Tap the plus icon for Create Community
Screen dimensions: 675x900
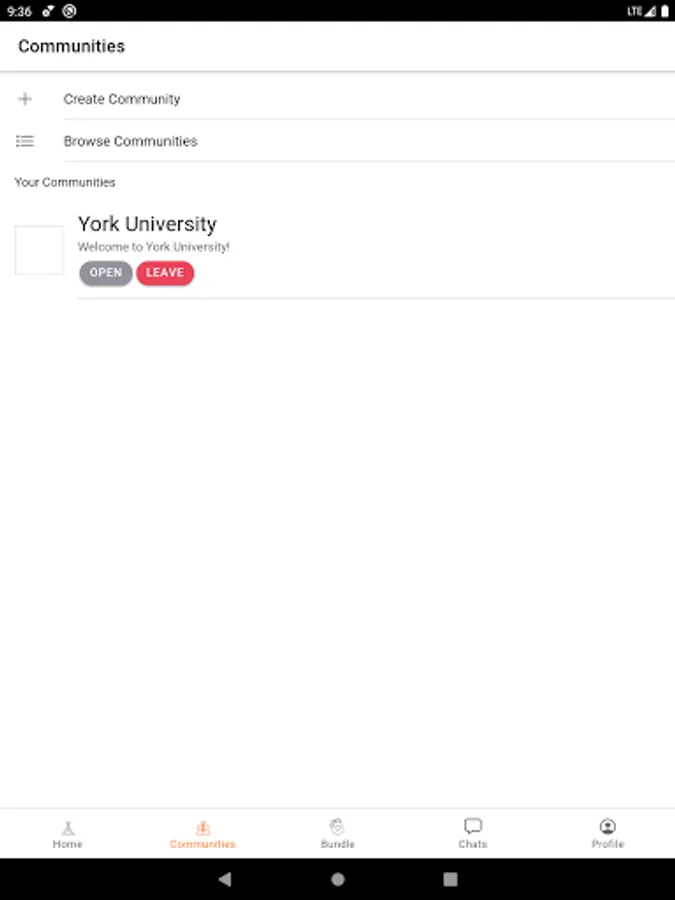(x=25, y=99)
